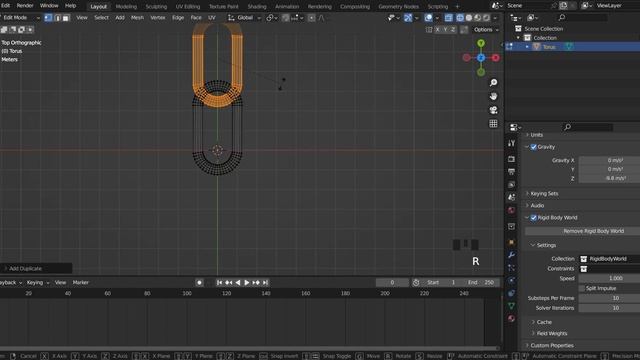This screenshot has width=640, height=360.
Task: Open the Object Data green triangle tab
Action: tap(511, 306)
